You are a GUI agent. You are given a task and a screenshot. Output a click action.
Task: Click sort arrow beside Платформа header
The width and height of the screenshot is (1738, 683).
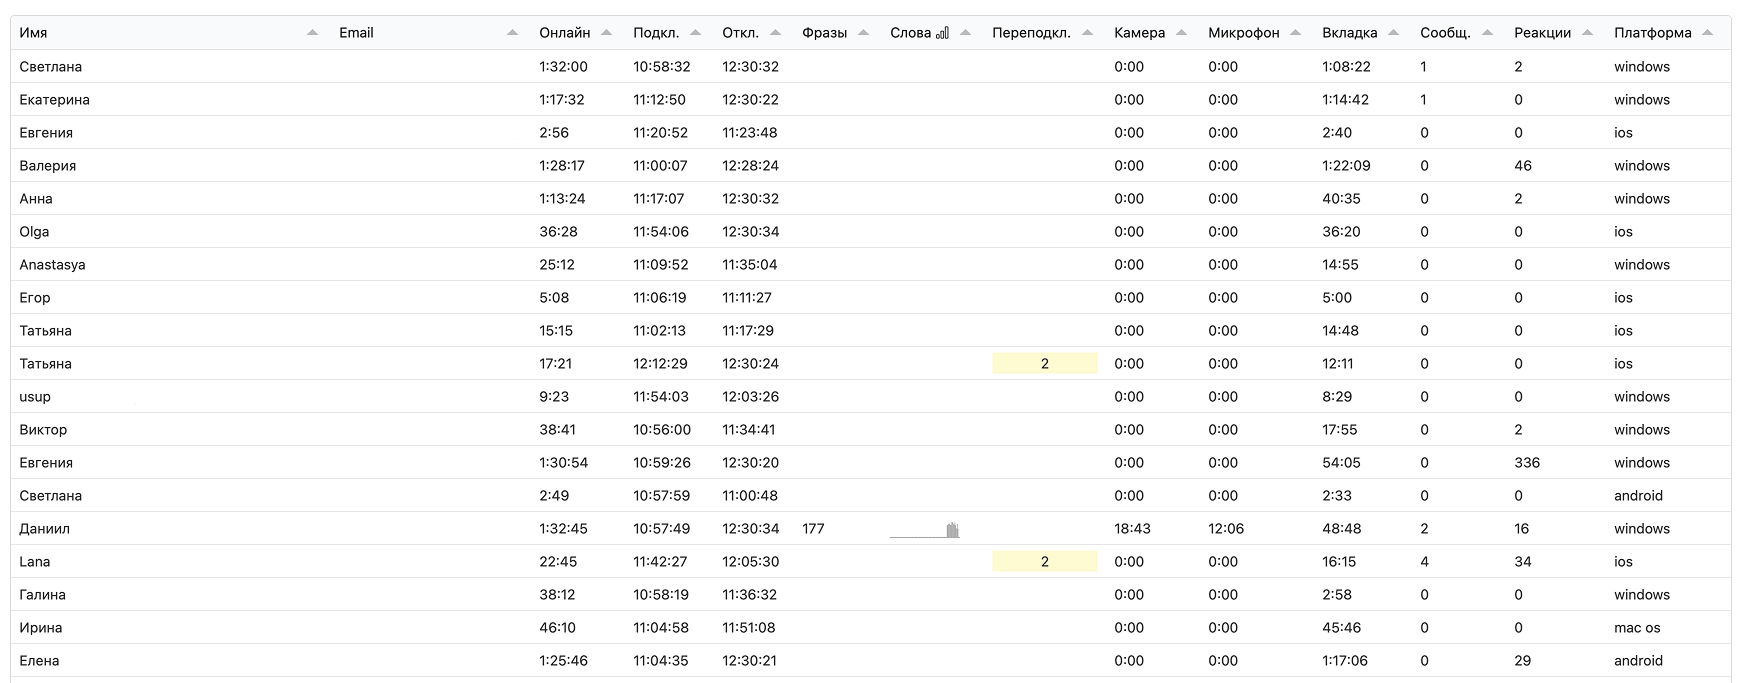coord(1707,33)
